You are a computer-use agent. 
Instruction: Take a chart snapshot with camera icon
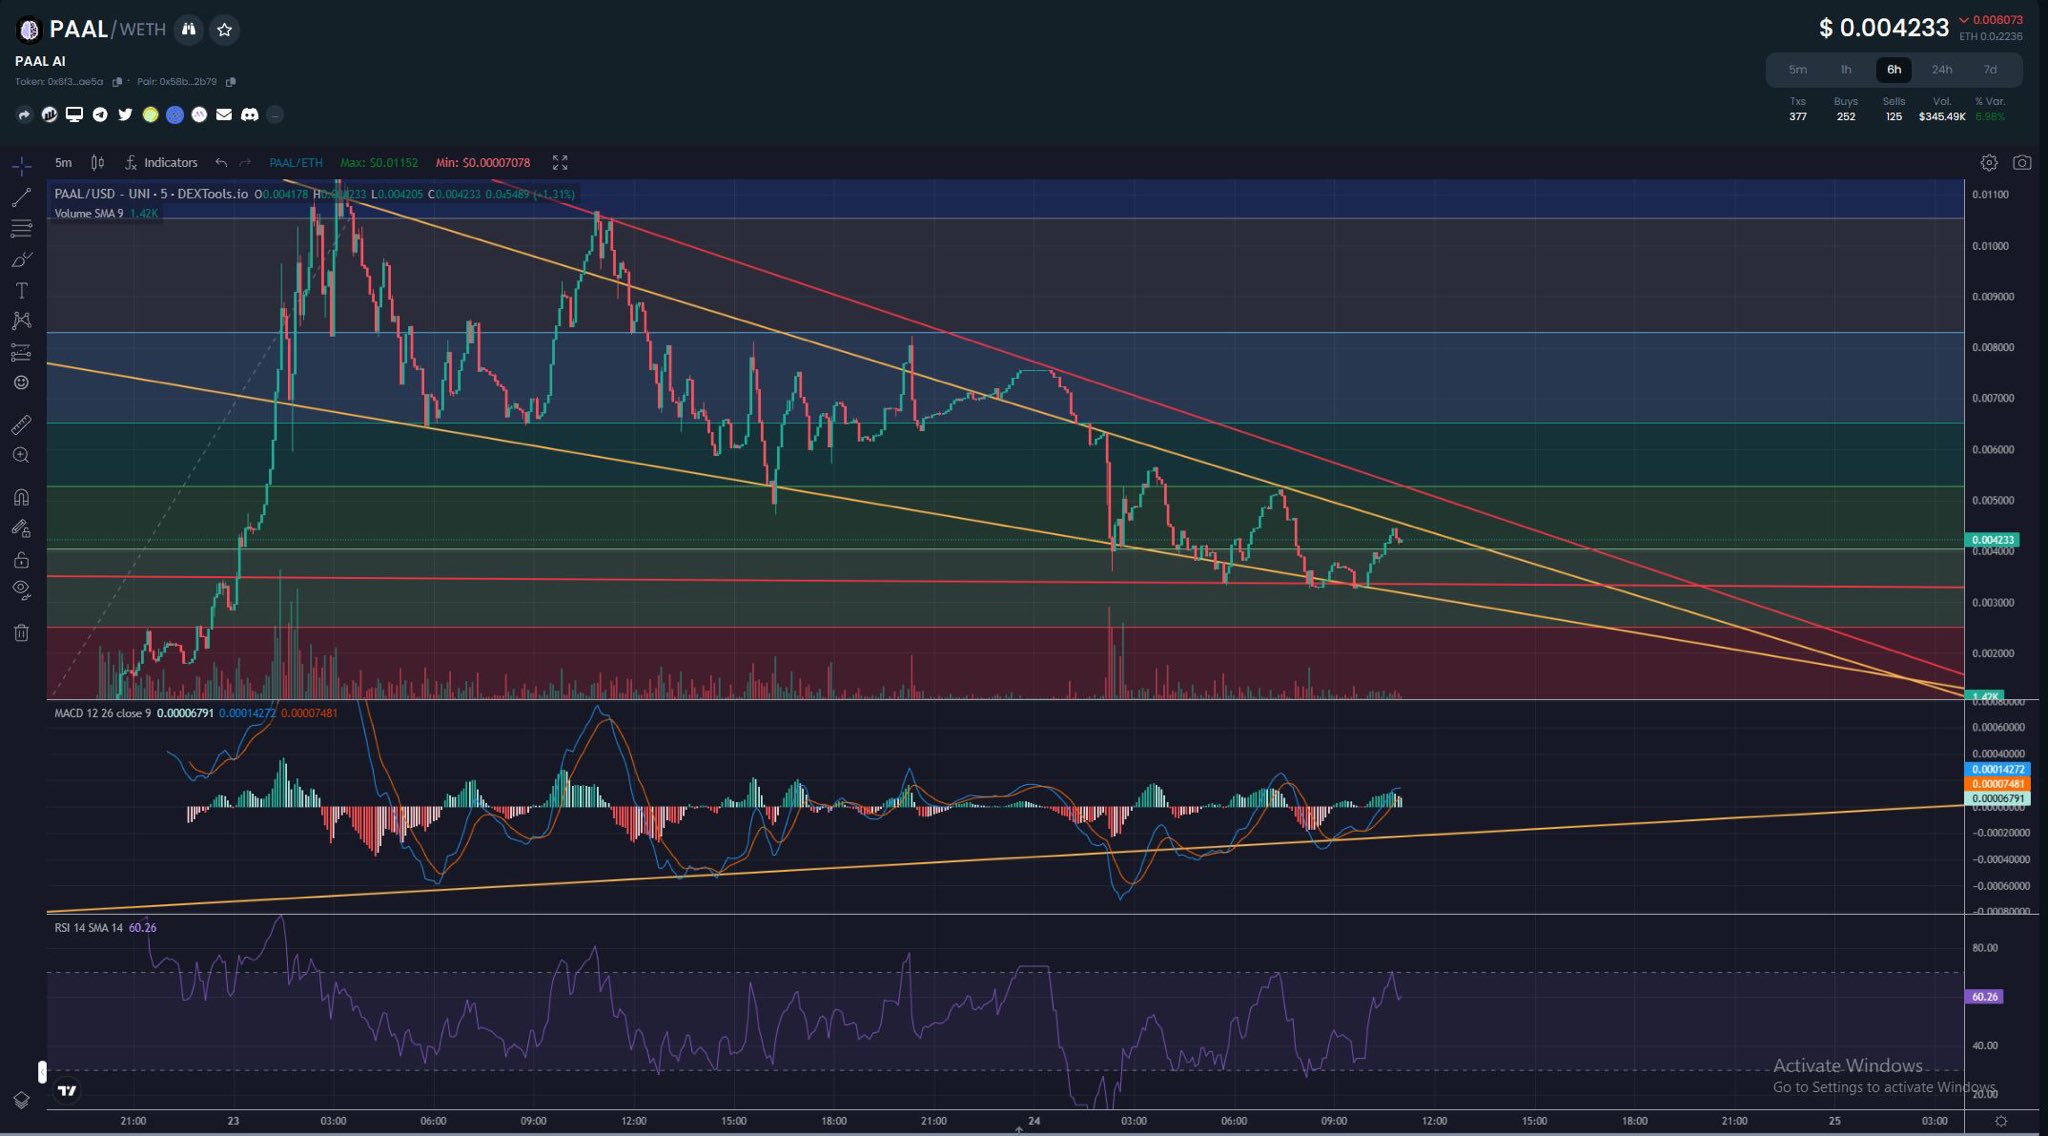[2022, 162]
